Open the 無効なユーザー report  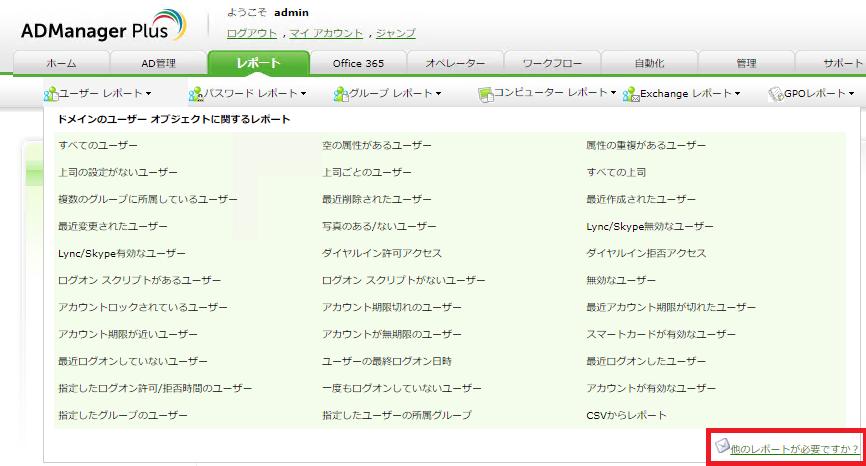[621, 280]
